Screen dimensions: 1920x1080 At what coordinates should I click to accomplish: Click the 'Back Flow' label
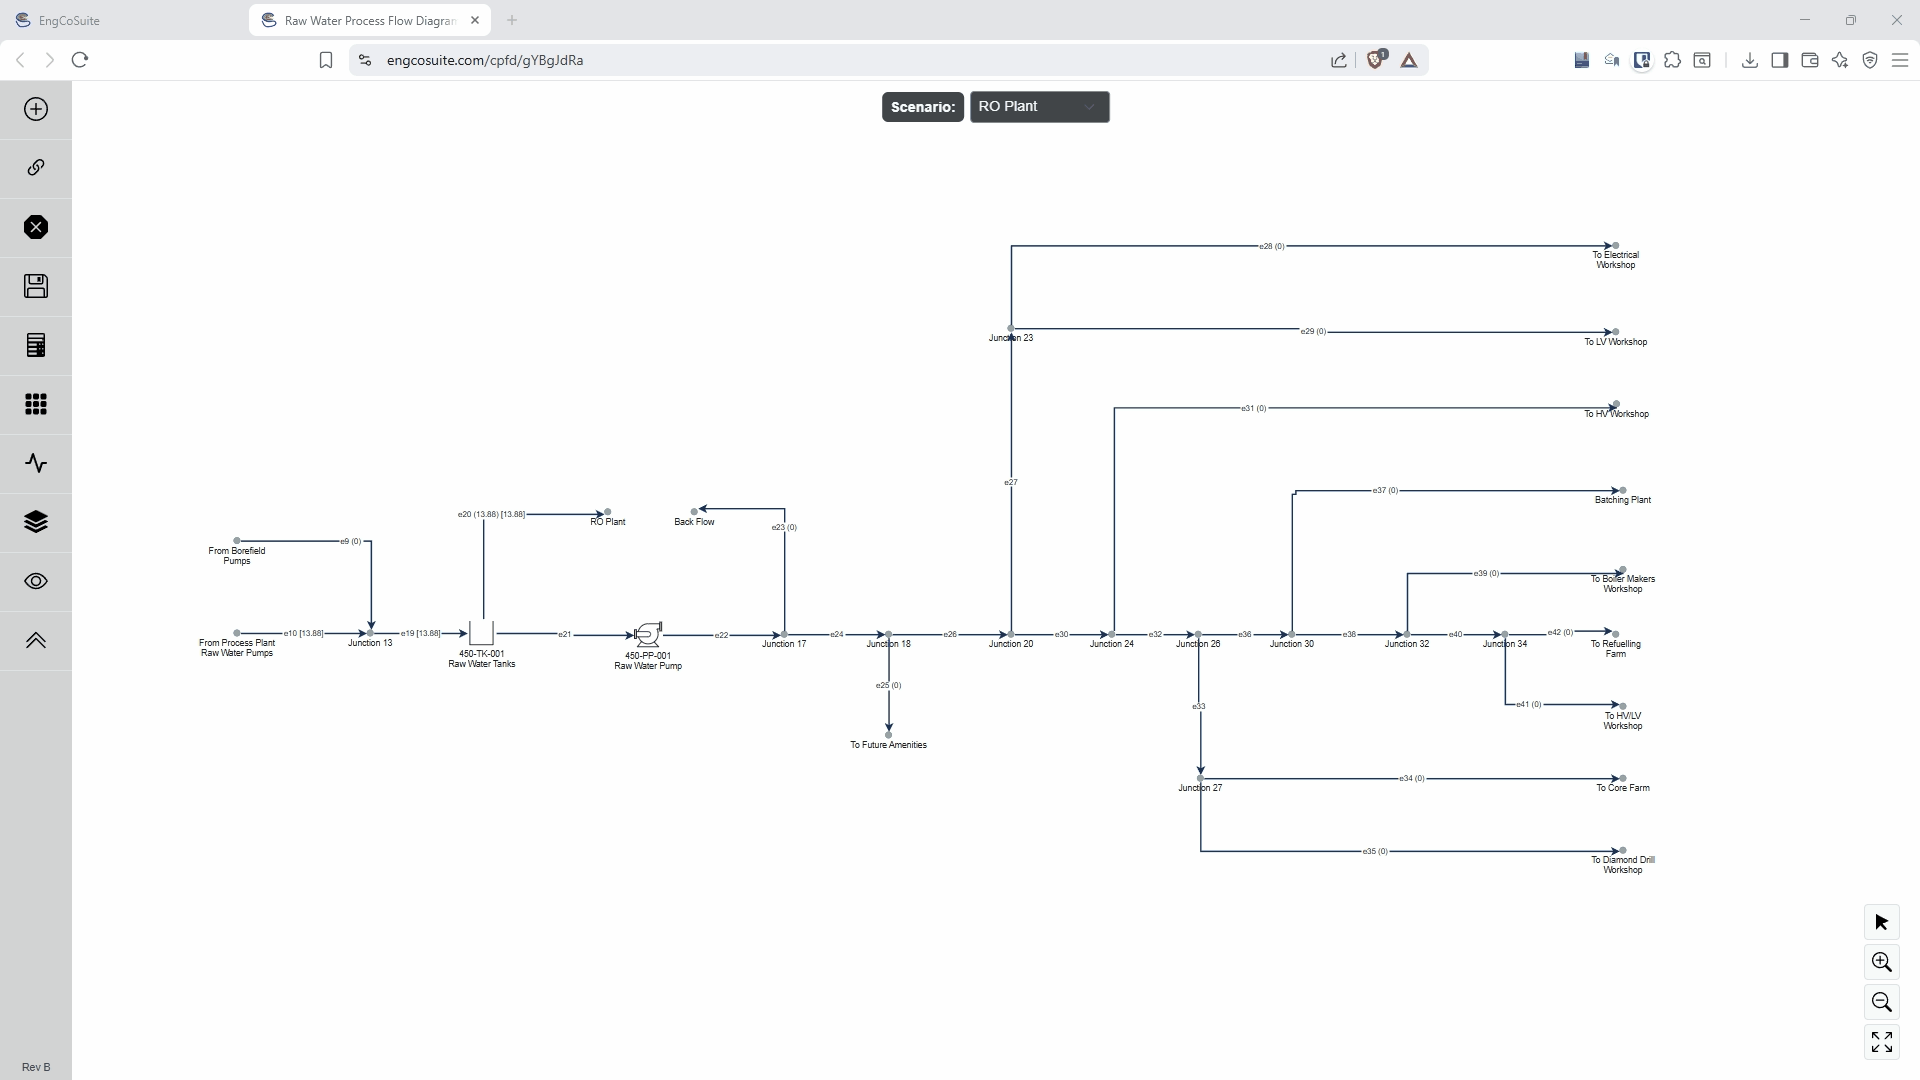[694, 522]
